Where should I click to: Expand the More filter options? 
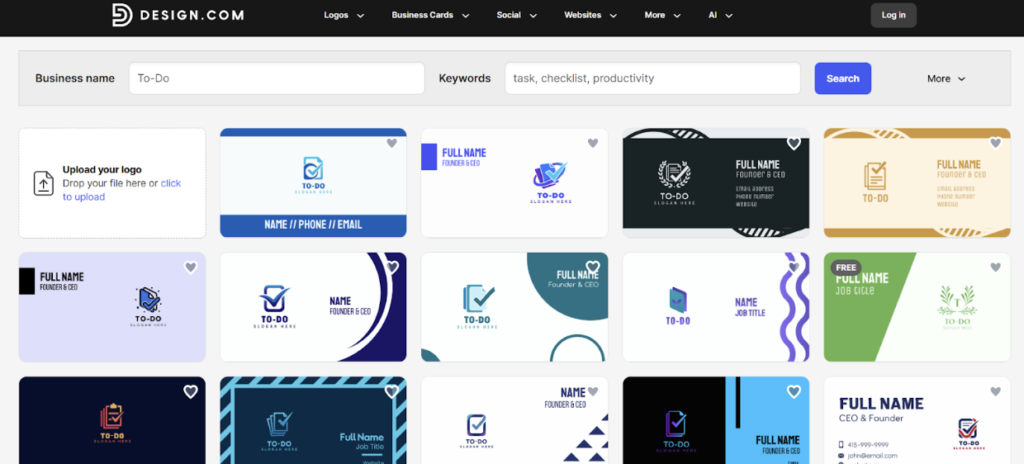pos(946,78)
